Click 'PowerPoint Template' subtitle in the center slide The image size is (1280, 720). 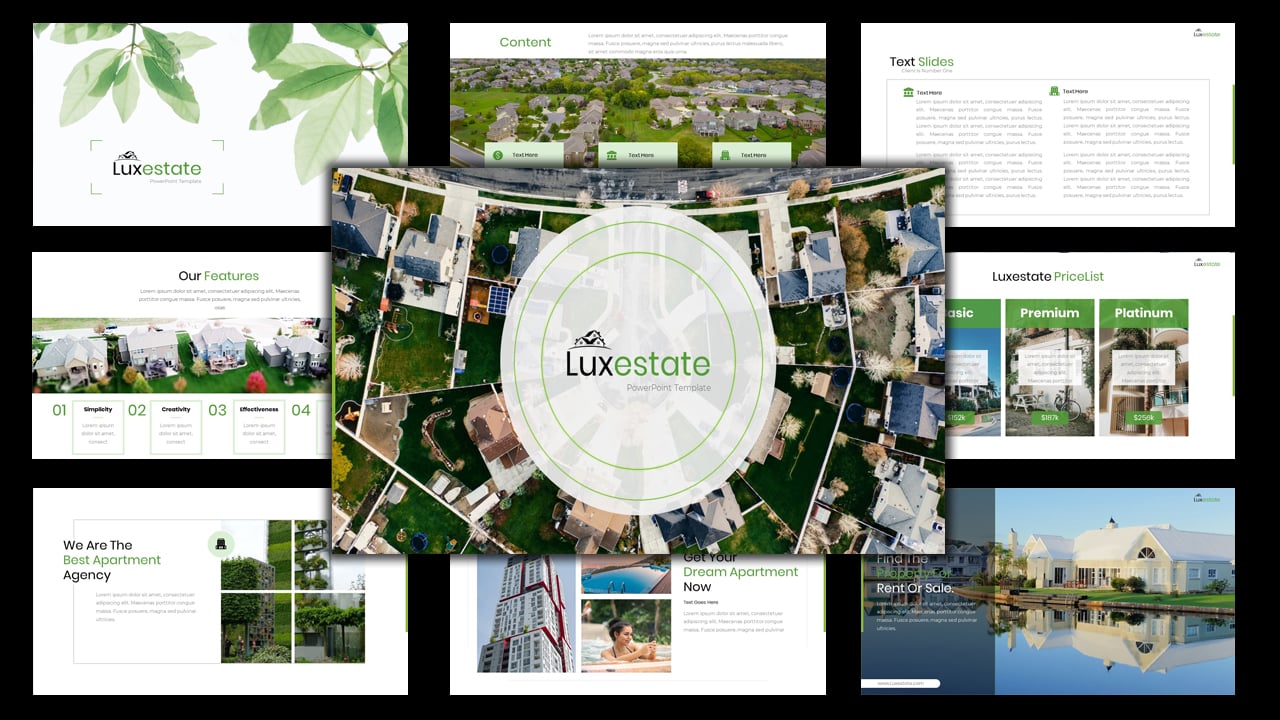[x=669, y=388]
